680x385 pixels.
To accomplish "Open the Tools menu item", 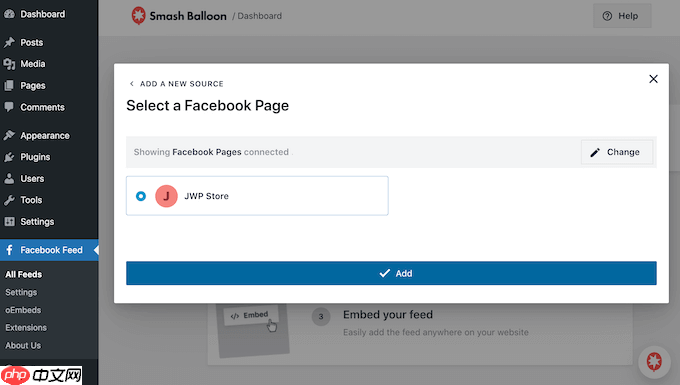I will pyautogui.click(x=31, y=200).
